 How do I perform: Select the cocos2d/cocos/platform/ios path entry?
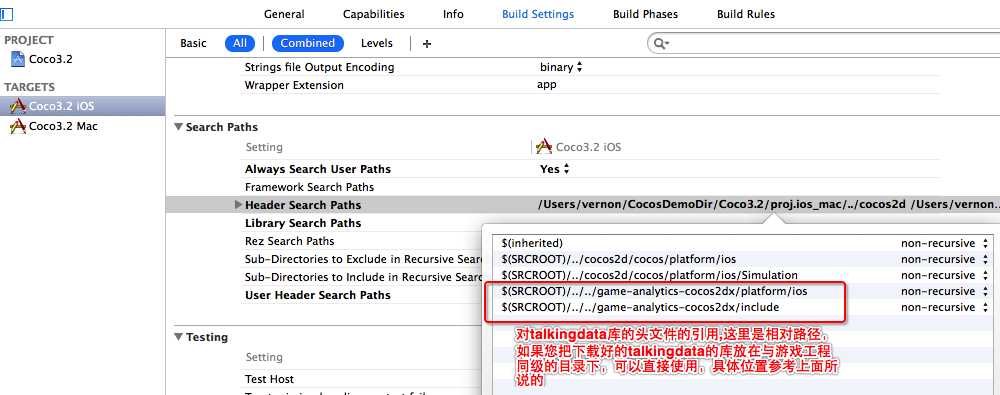(618, 259)
